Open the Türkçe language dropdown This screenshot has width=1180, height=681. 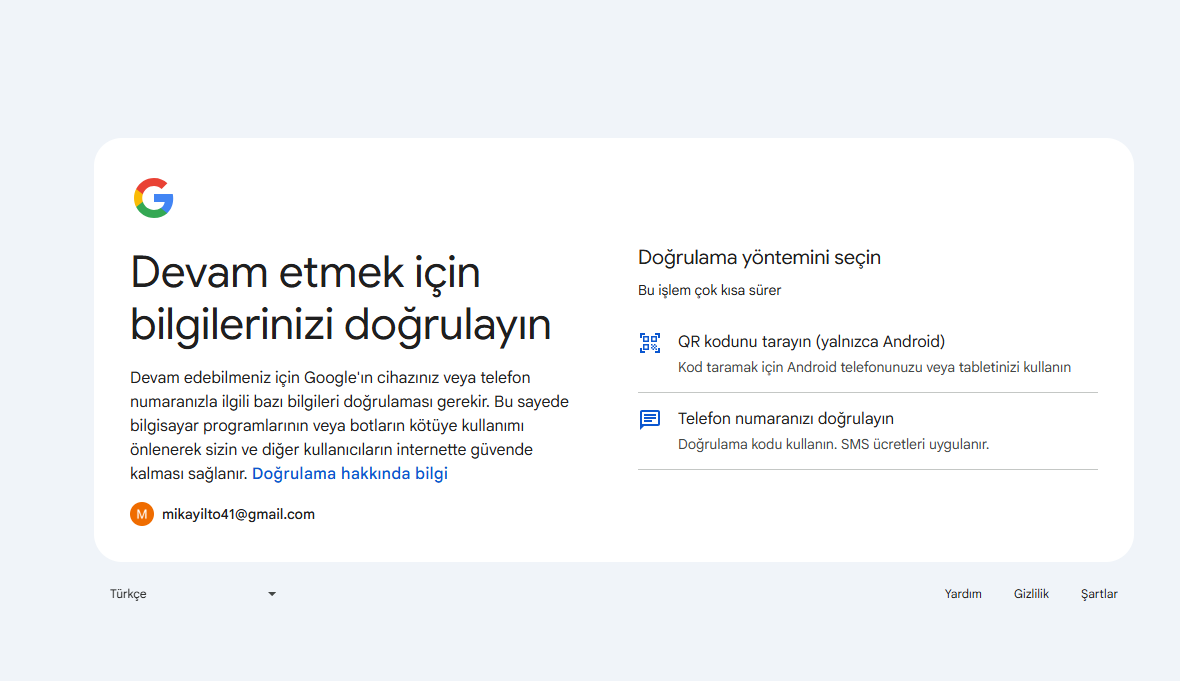point(193,594)
